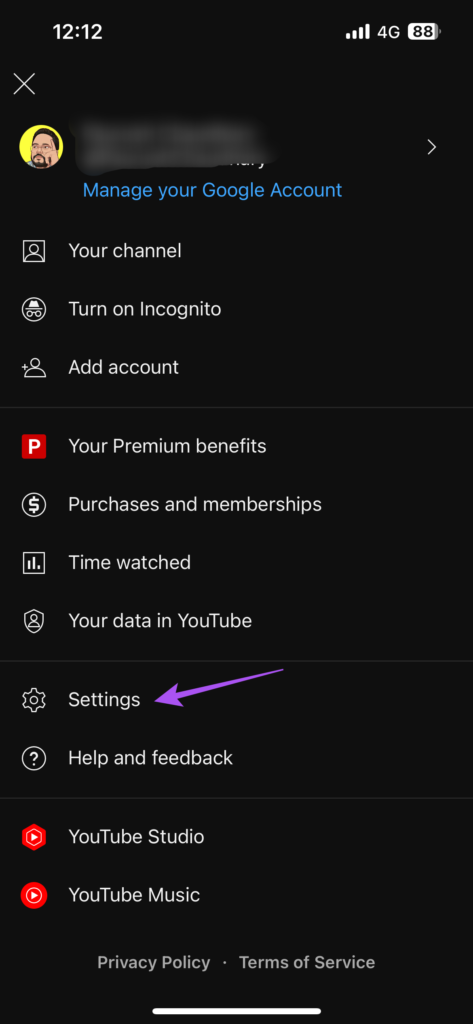The height and width of the screenshot is (1024, 473).
Task: Open the Help and feedback item
Action: 236,758
